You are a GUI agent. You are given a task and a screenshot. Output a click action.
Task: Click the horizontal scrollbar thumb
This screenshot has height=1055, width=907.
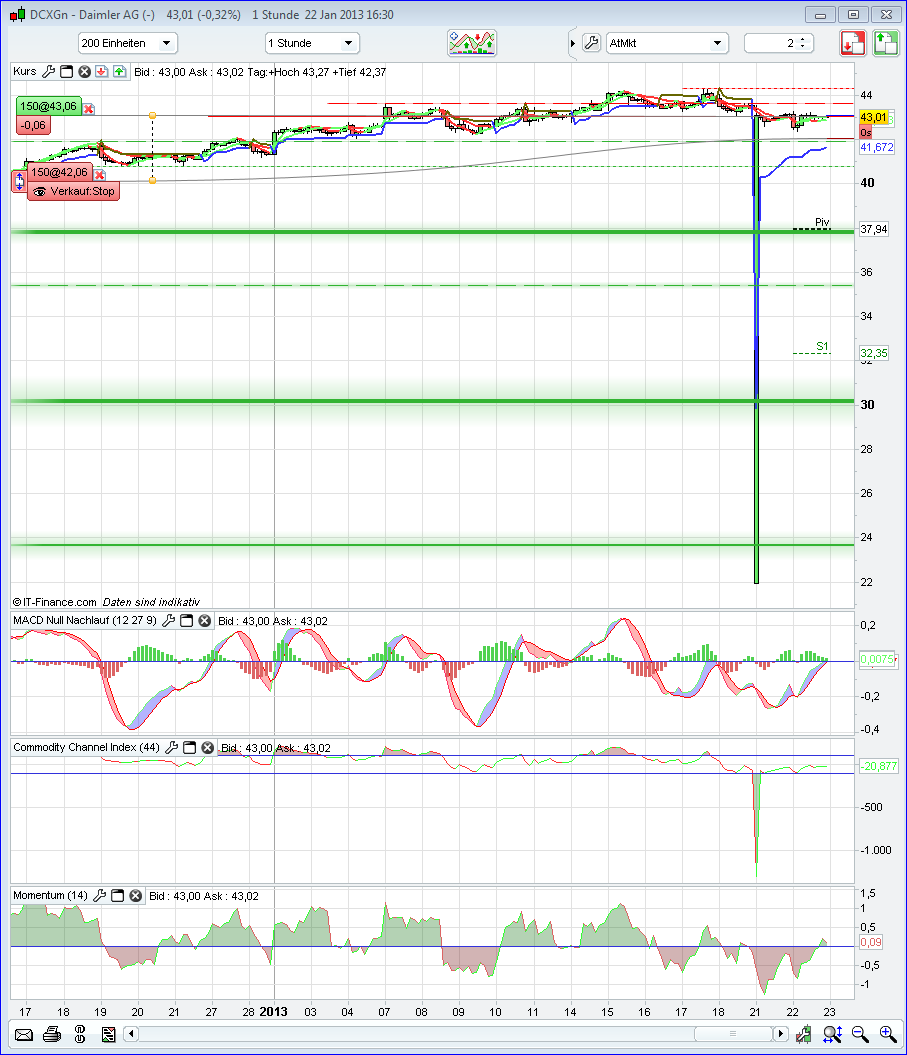coord(733,1033)
